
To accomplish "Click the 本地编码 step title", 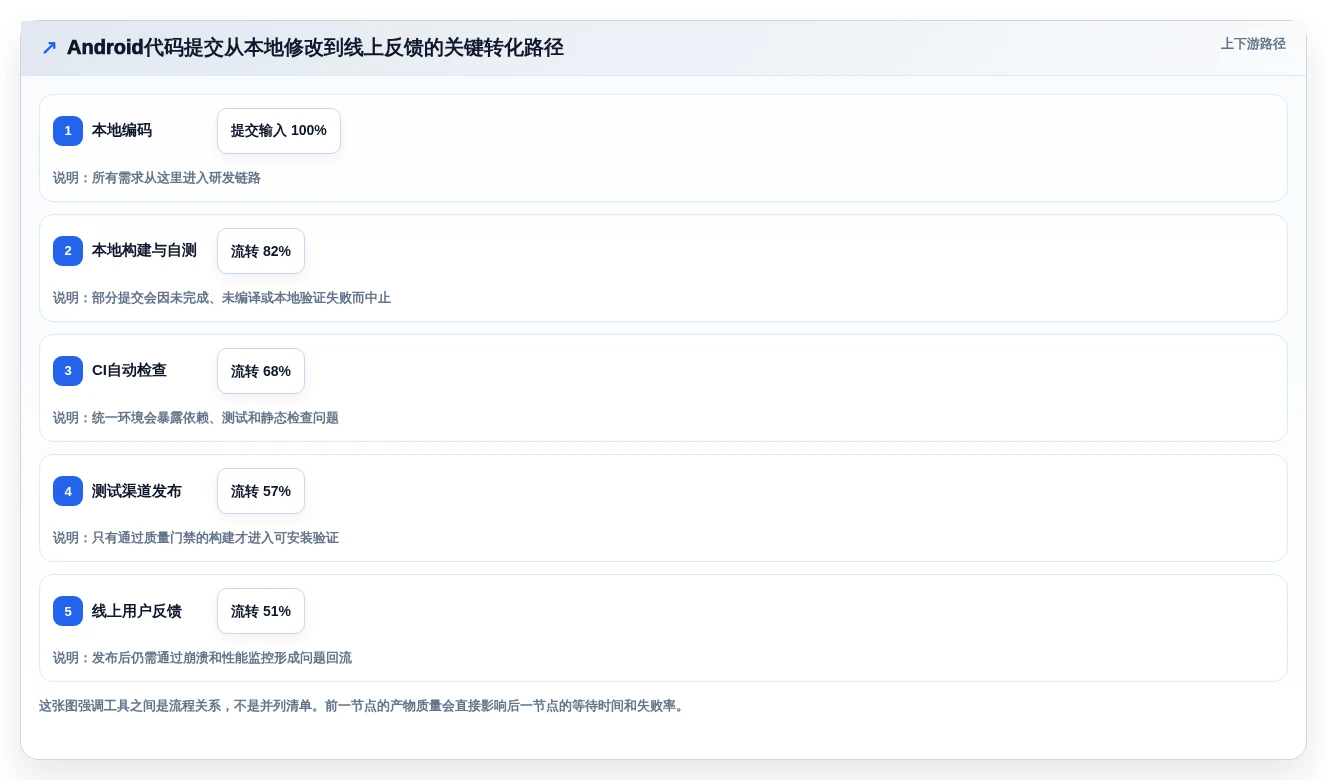I will pos(122,131).
